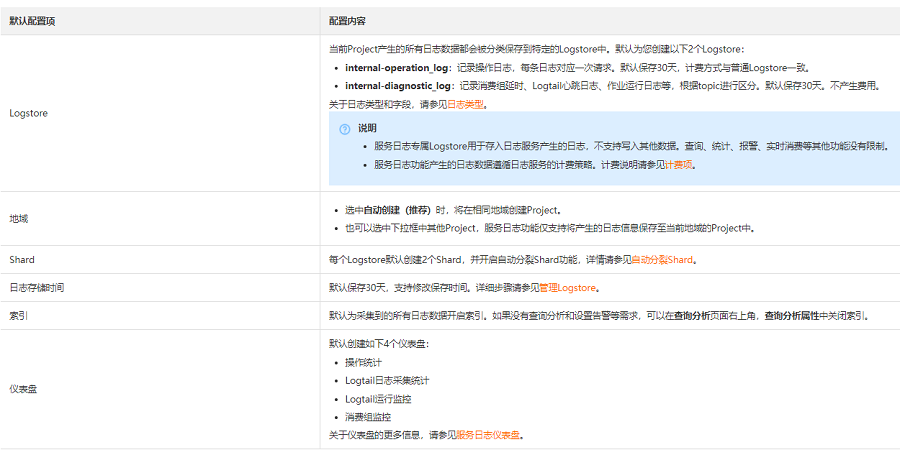Open the 服务日志仪表盘 link
Viewport: 900px width, 455px height.
(488, 435)
